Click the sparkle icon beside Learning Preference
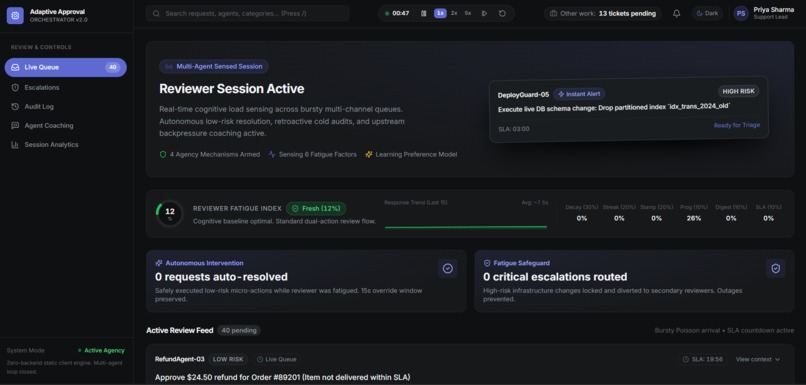Viewport: 806px width, 385px height. [x=369, y=154]
